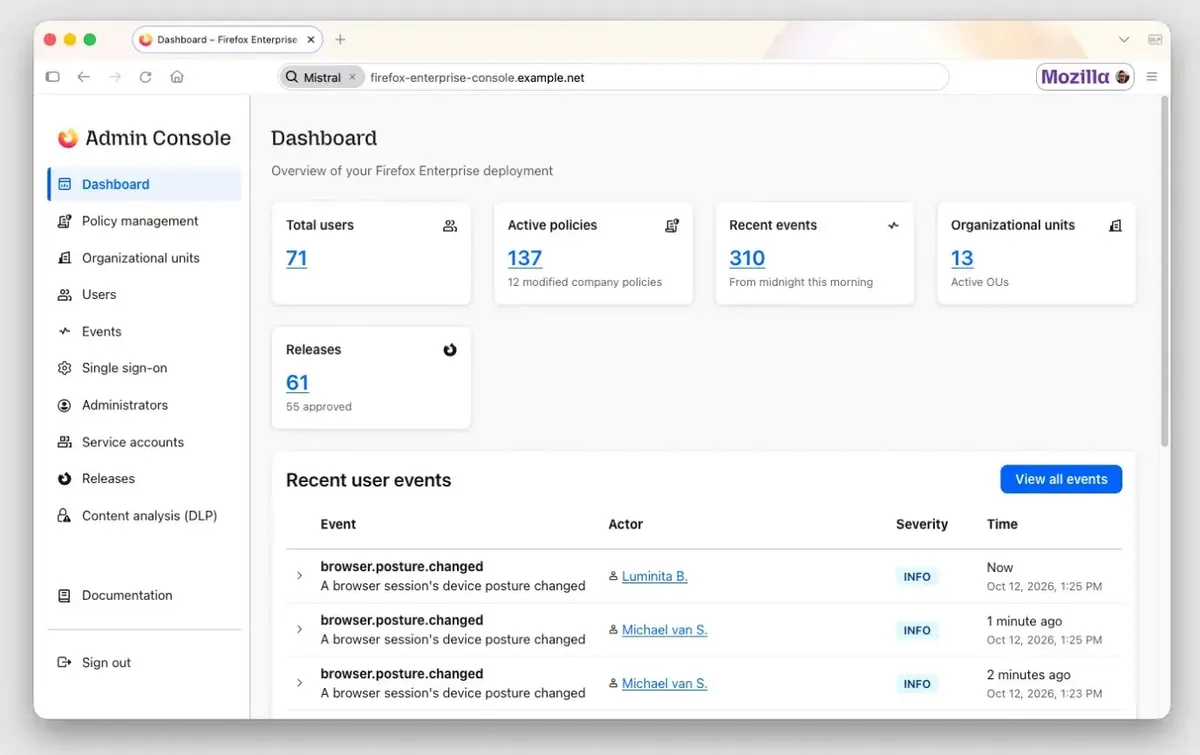This screenshot has height=755, width=1200.
Task: Open a new tab with plus button
Action: 340,40
